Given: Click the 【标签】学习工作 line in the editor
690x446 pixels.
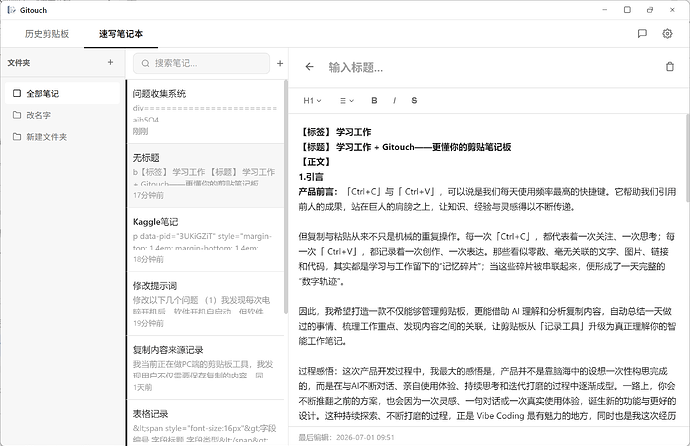Looking at the screenshot, I should (335, 132).
